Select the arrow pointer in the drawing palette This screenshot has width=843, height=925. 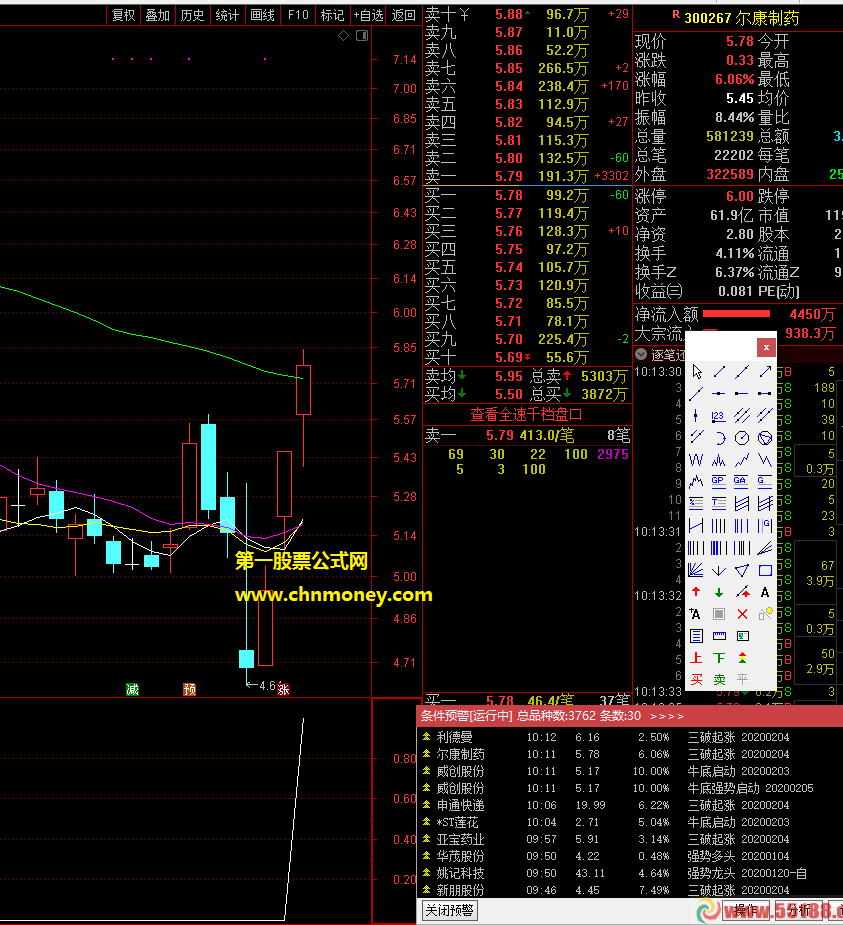pos(697,372)
